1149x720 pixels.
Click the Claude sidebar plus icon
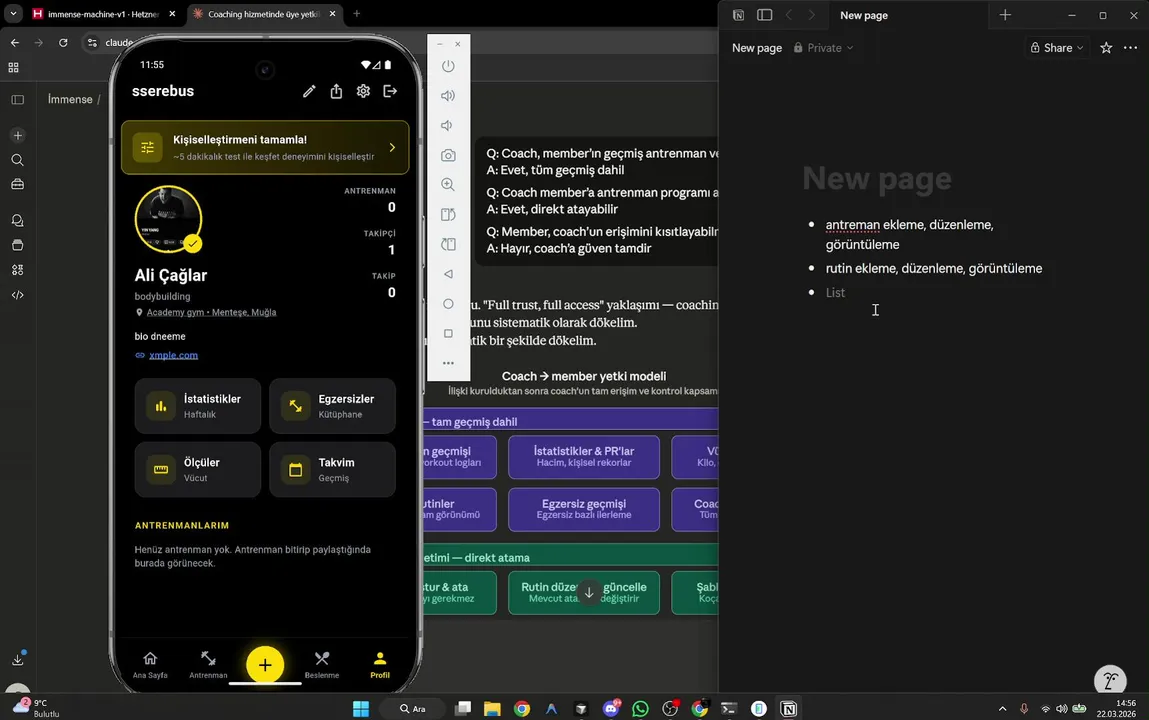[x=18, y=136]
